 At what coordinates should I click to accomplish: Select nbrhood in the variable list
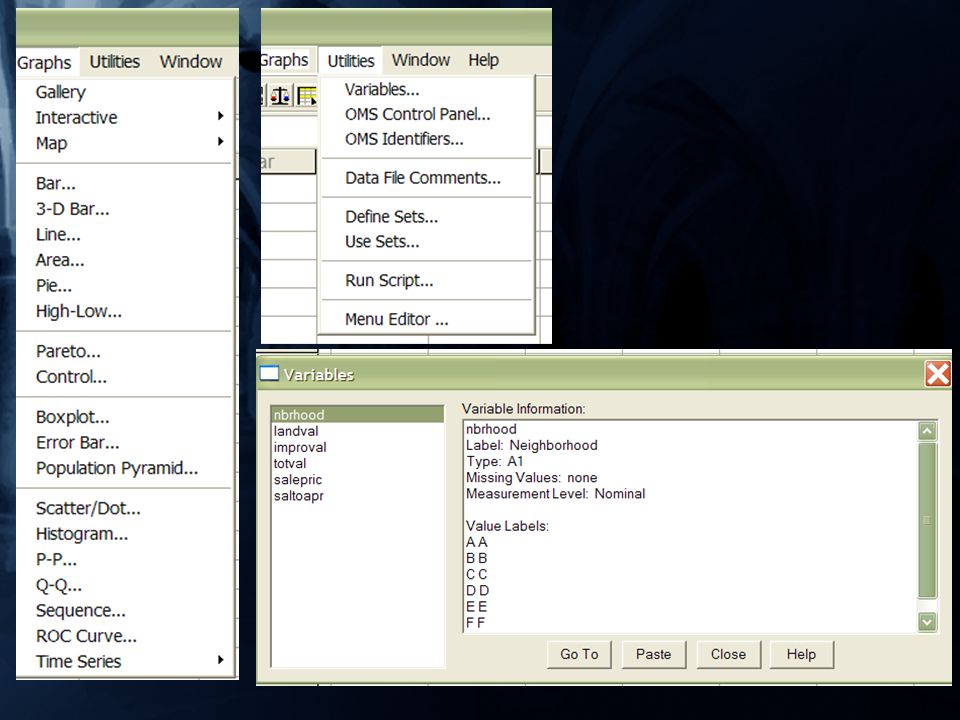(x=358, y=414)
